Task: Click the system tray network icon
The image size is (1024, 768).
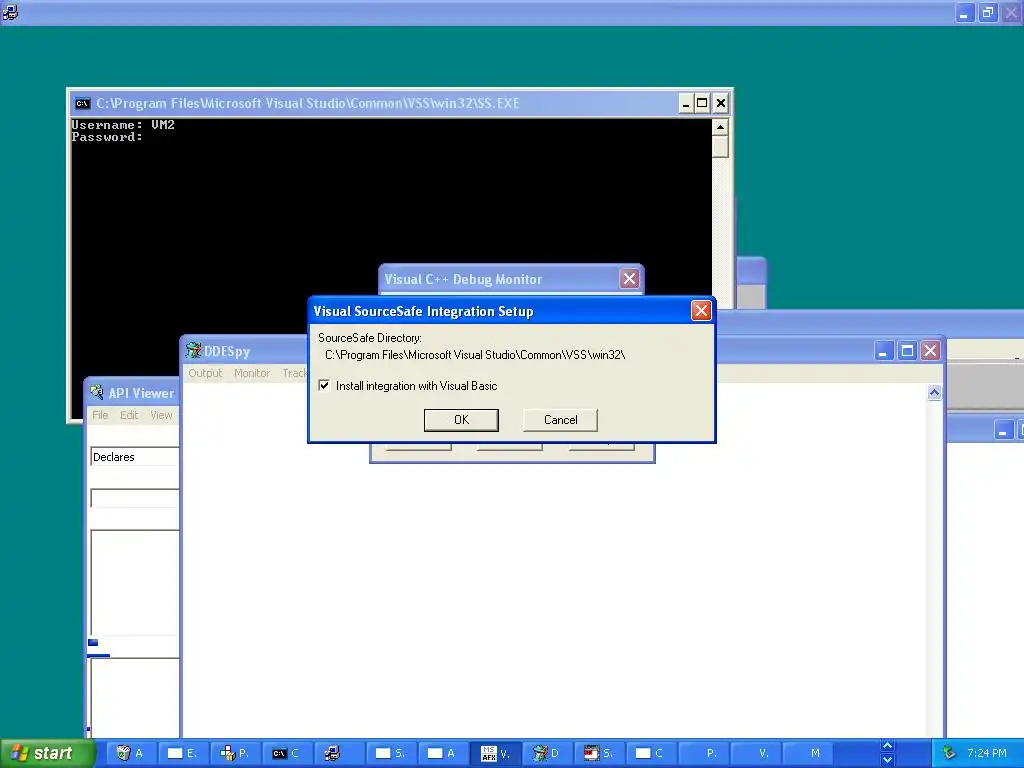Action: (950, 753)
